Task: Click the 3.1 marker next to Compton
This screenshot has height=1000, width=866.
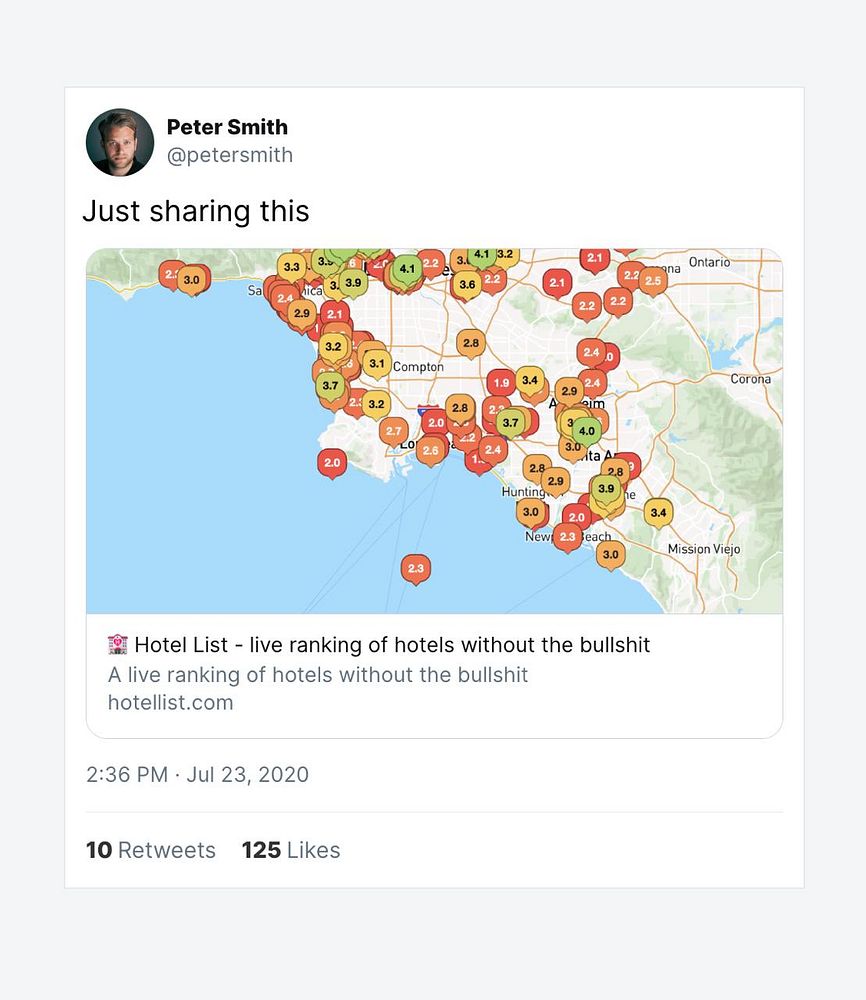Action: pos(376,363)
